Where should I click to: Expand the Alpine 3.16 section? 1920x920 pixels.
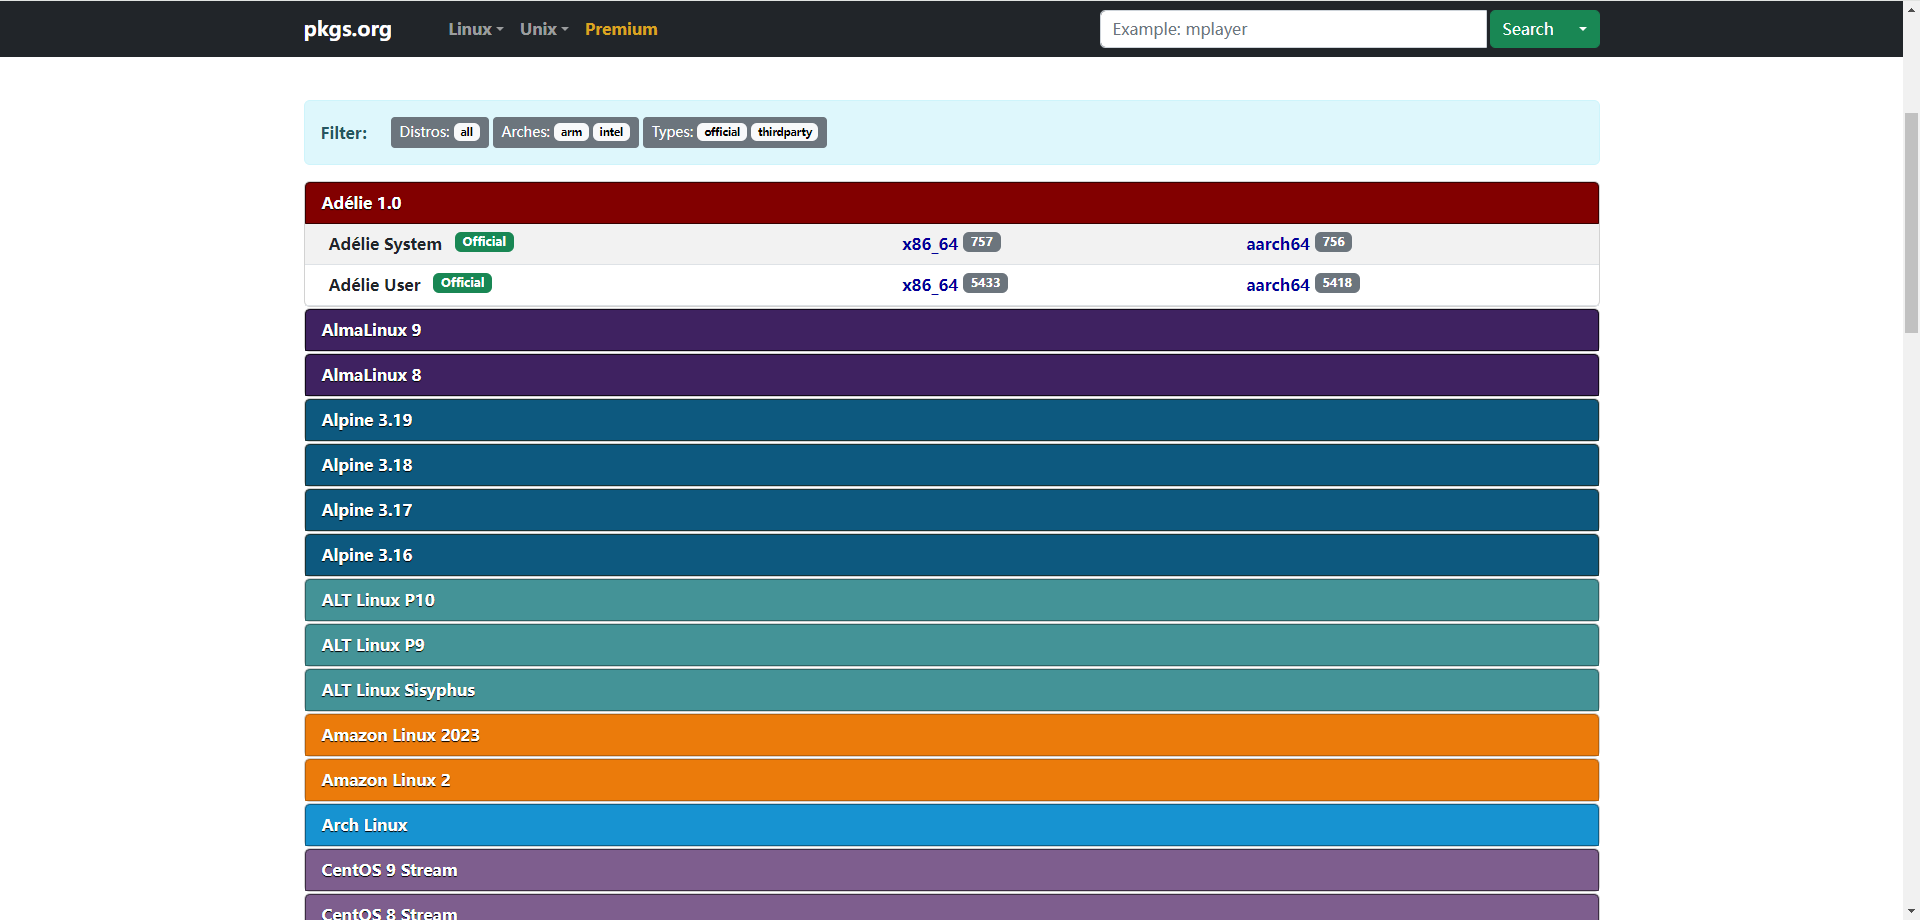(951, 555)
